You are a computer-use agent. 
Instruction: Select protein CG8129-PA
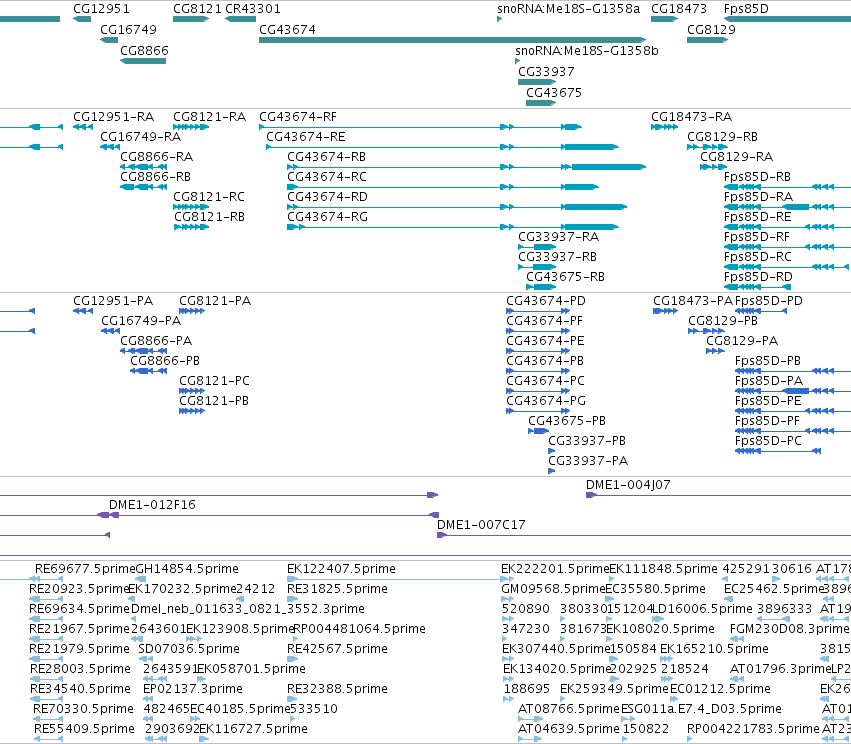[x=742, y=341]
